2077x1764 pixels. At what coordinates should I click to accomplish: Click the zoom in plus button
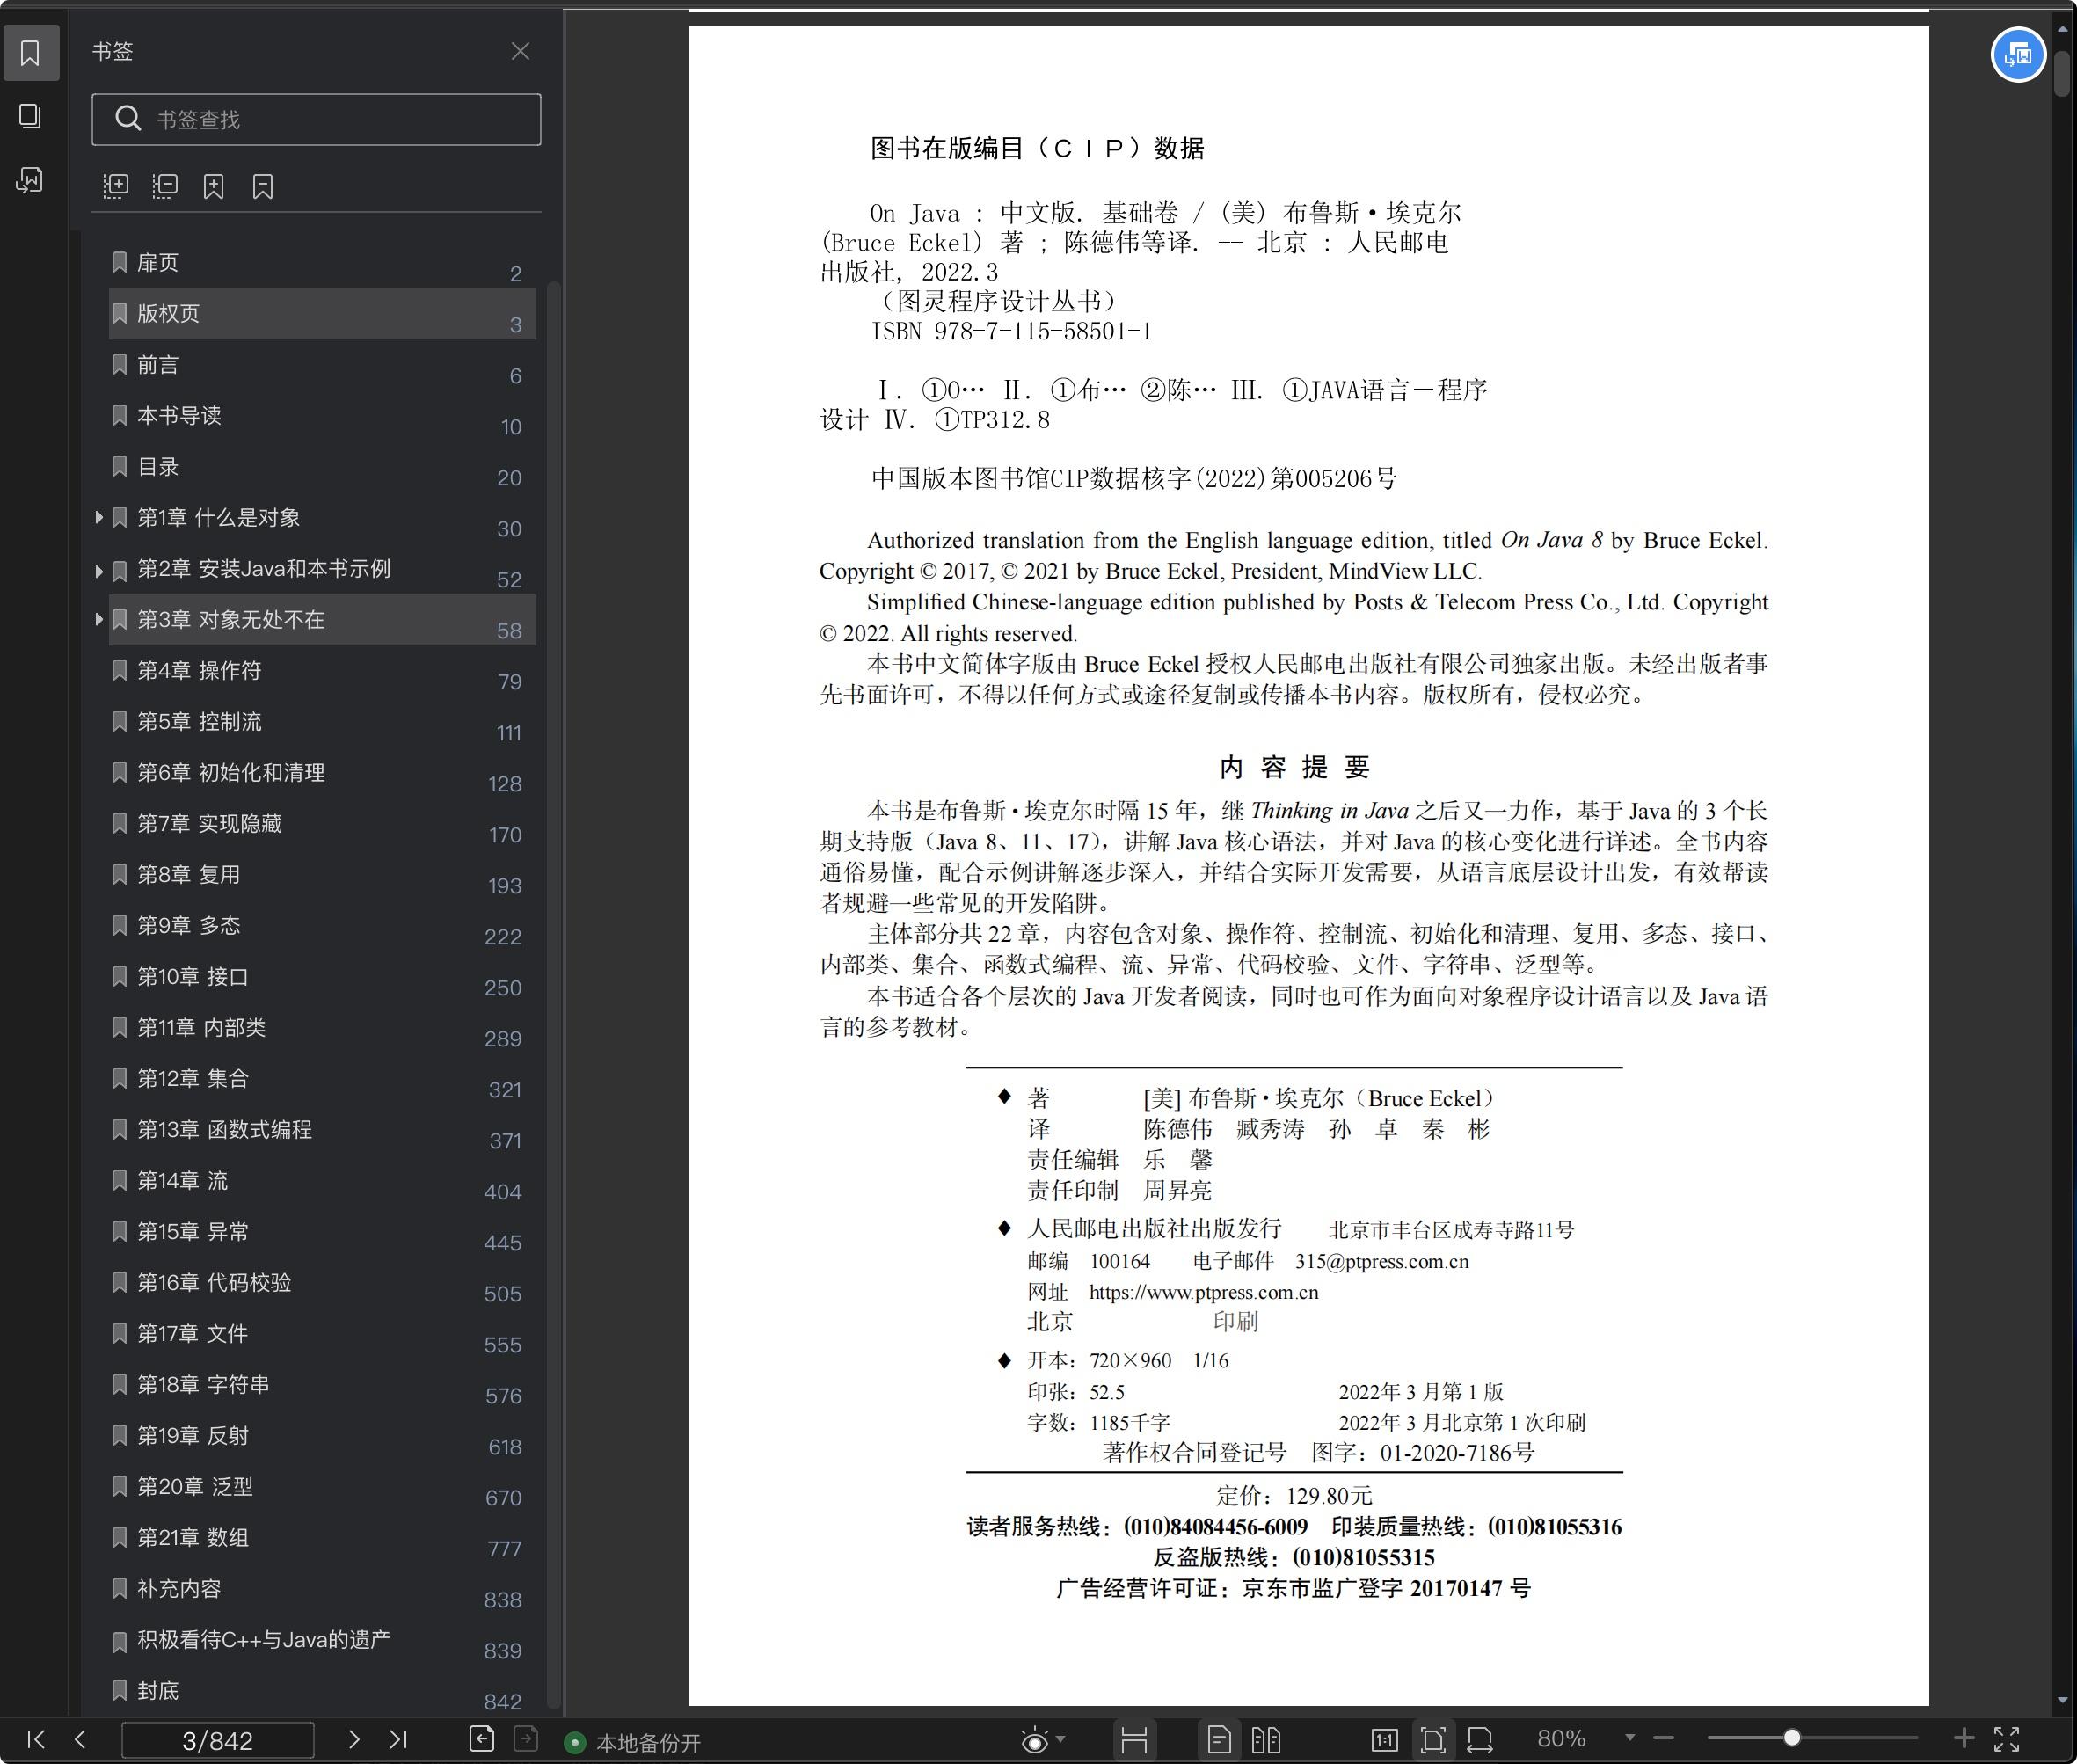[1963, 1738]
